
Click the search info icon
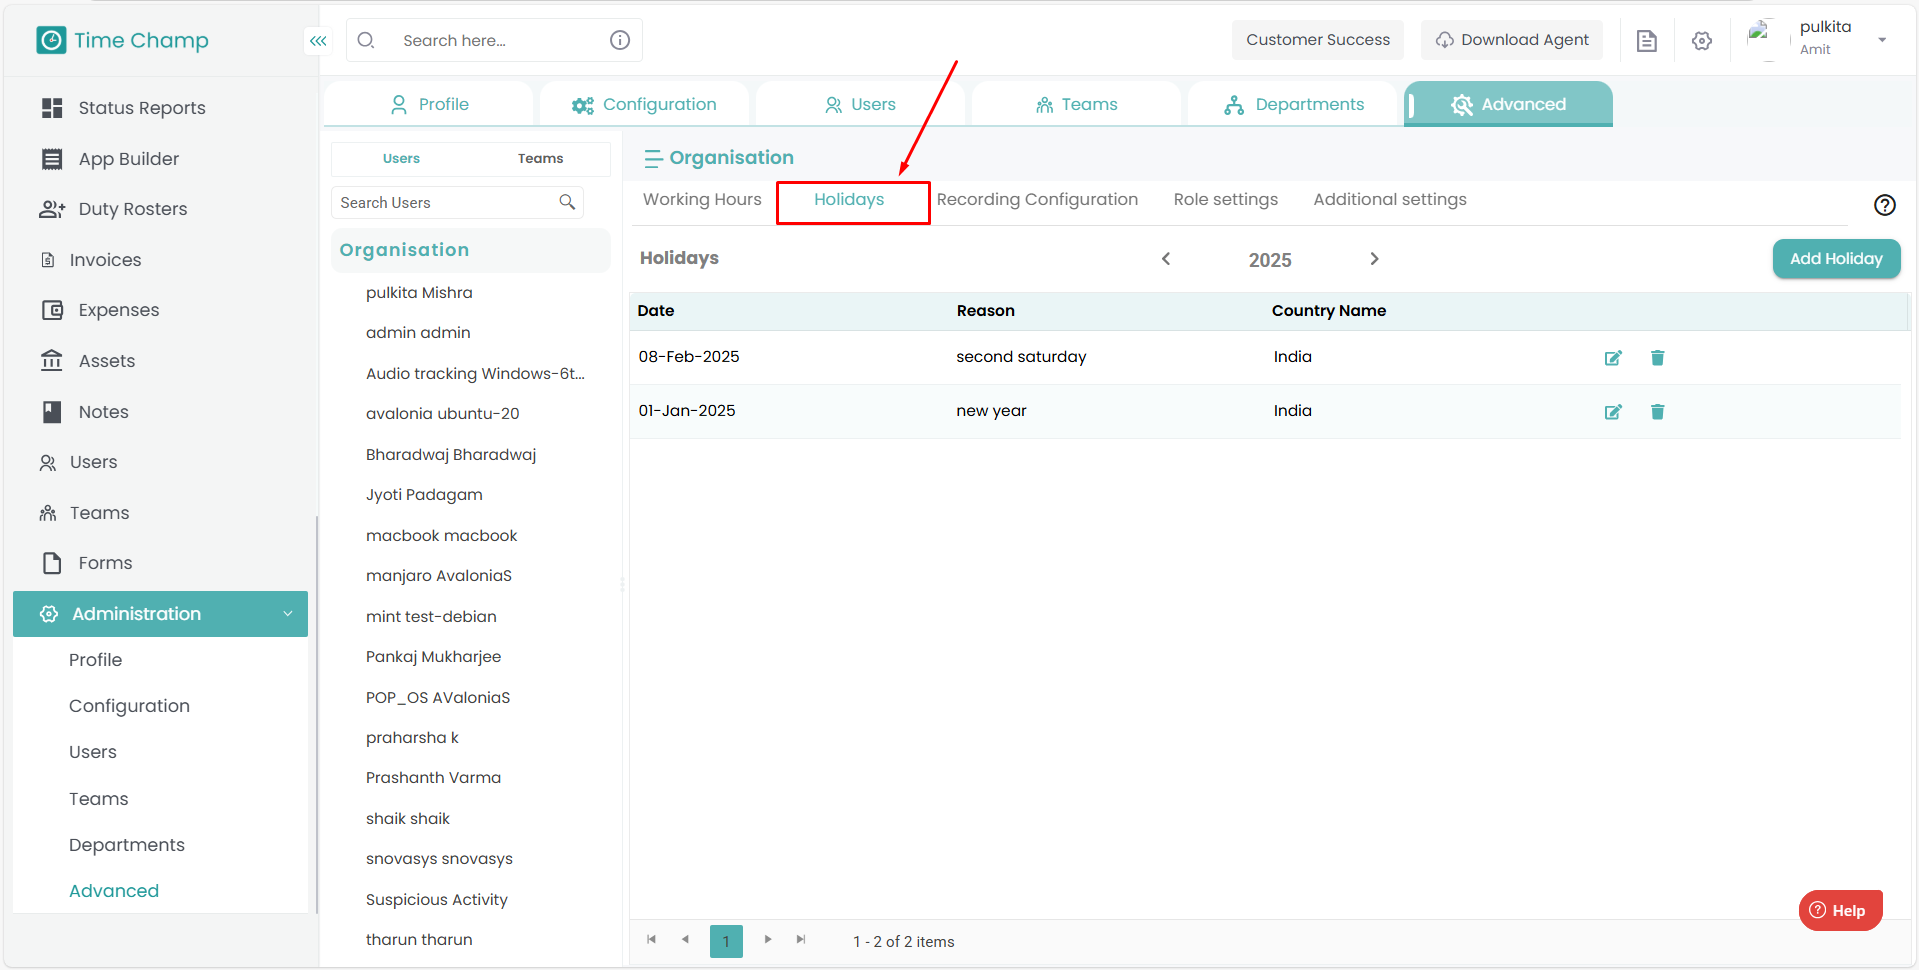click(x=620, y=40)
